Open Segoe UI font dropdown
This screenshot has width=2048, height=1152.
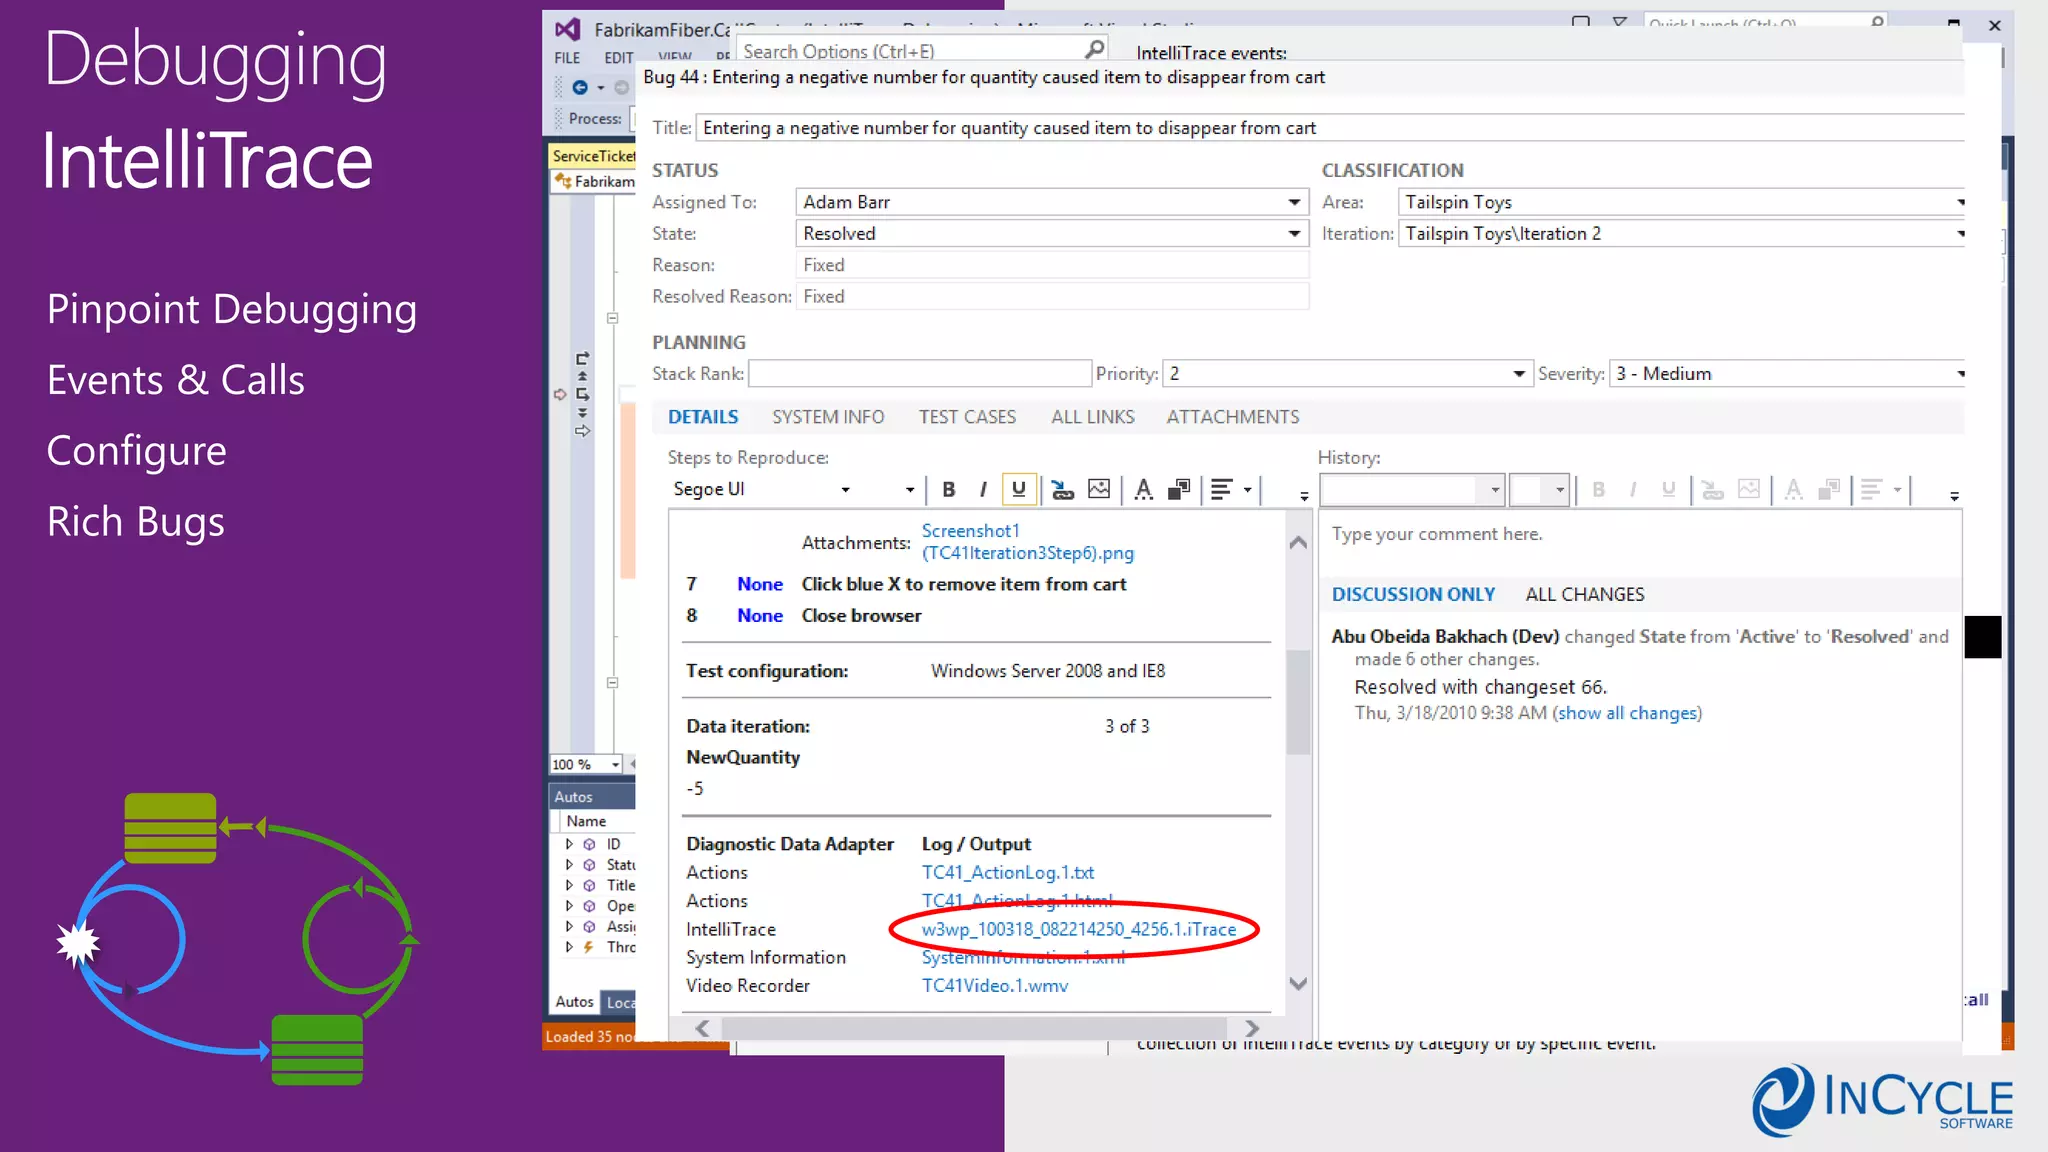845,490
